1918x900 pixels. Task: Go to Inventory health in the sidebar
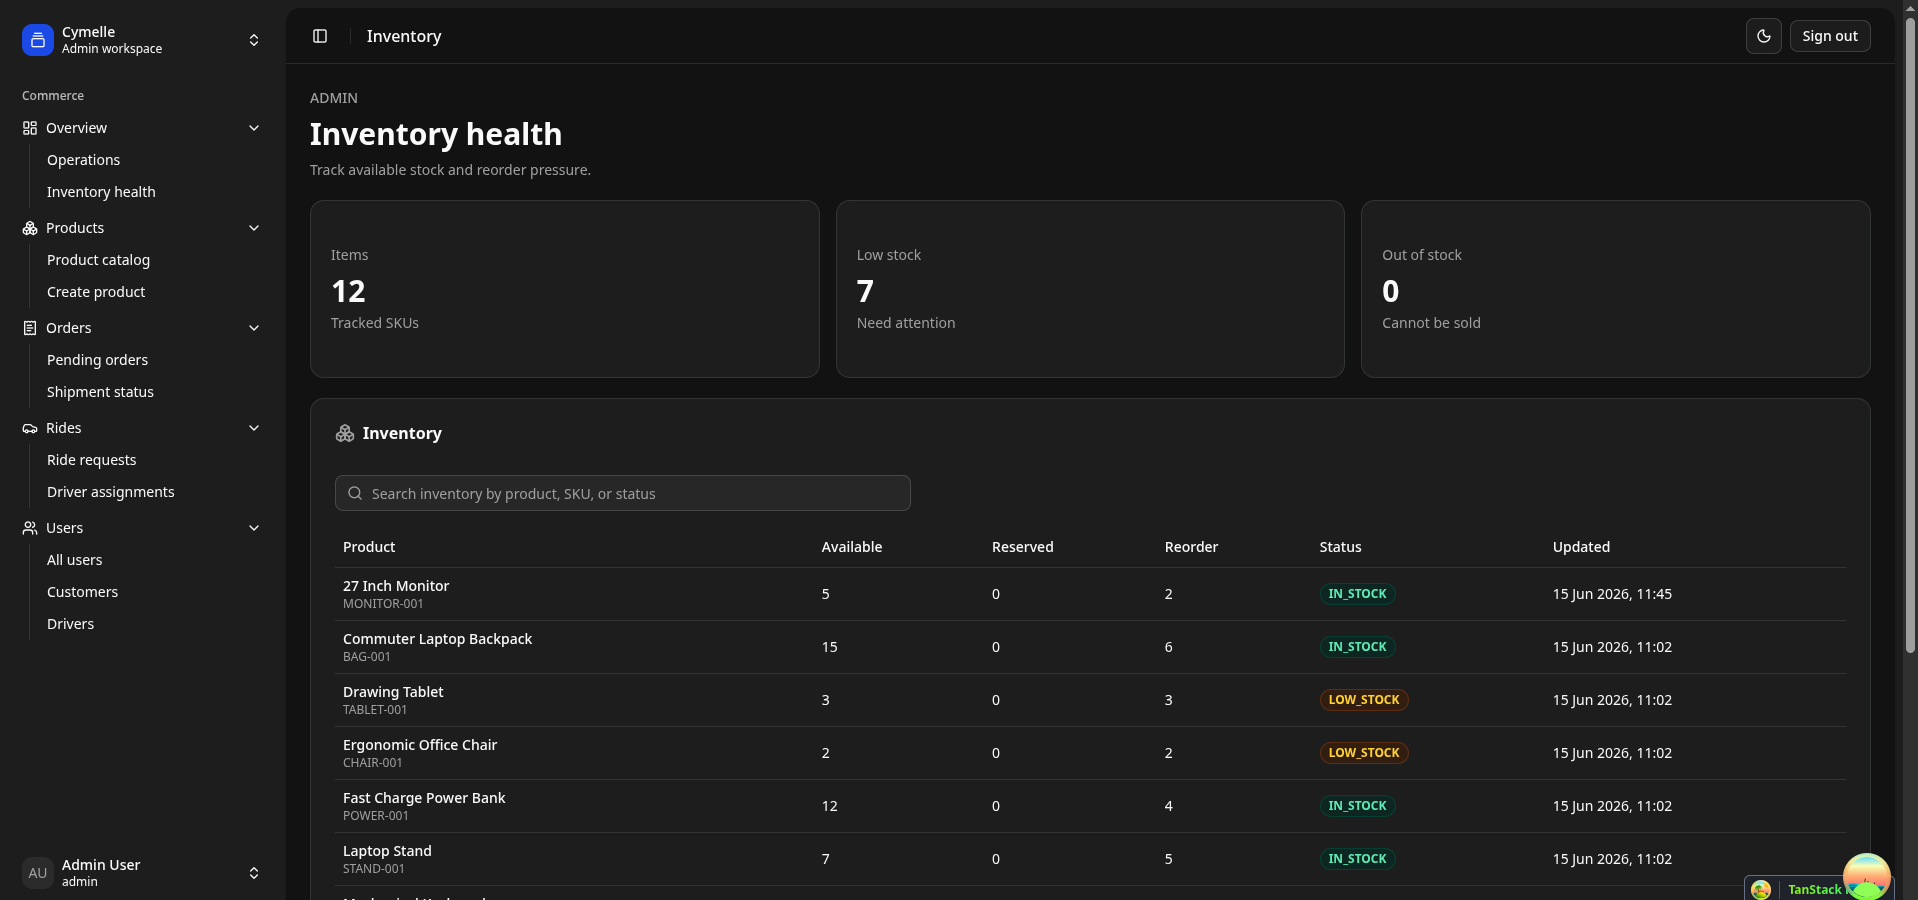pyautogui.click(x=101, y=192)
